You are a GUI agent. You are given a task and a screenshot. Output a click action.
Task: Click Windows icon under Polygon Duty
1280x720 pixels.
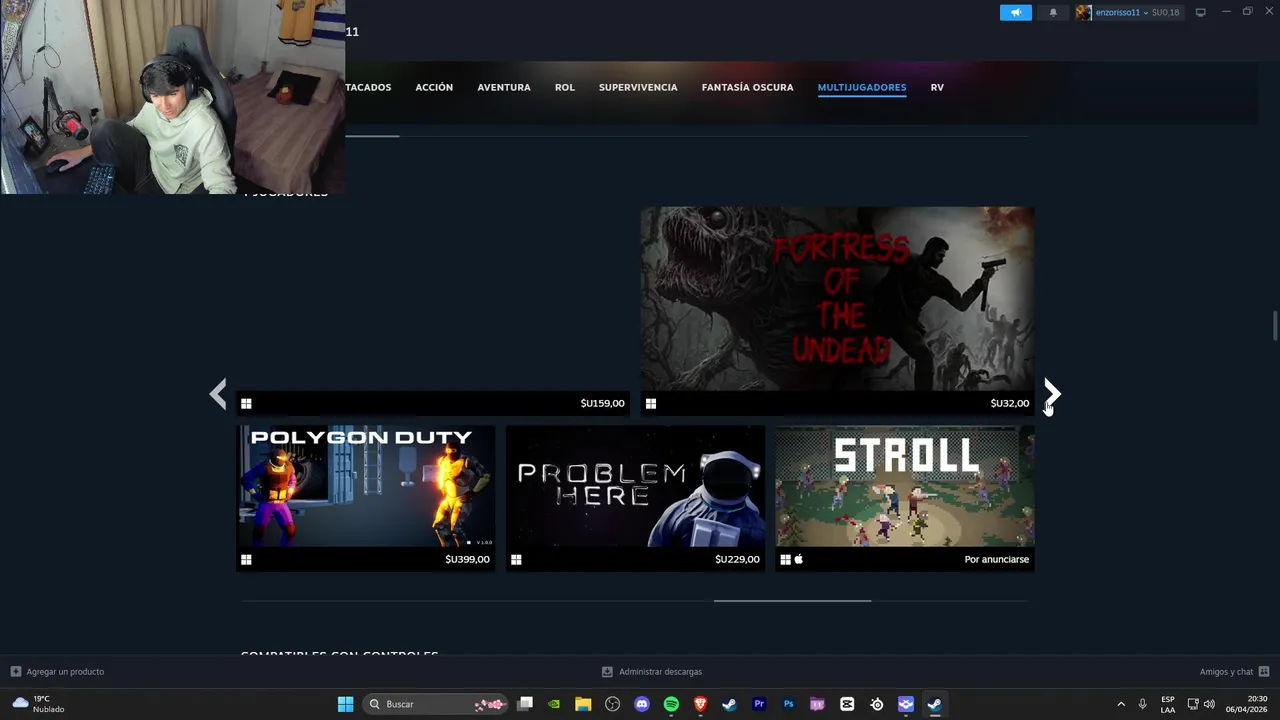pyautogui.click(x=246, y=560)
